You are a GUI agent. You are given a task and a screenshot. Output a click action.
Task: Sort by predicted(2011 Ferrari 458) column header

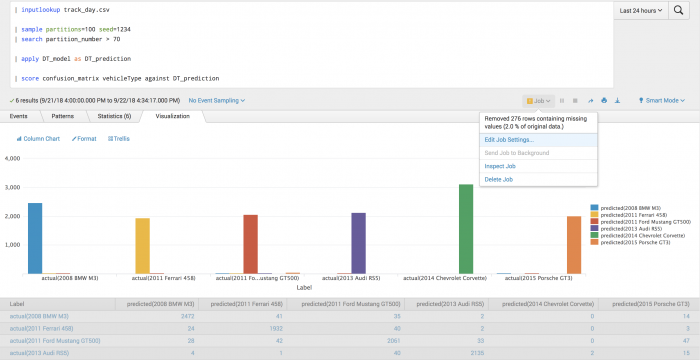pyautogui.click(x=242, y=304)
